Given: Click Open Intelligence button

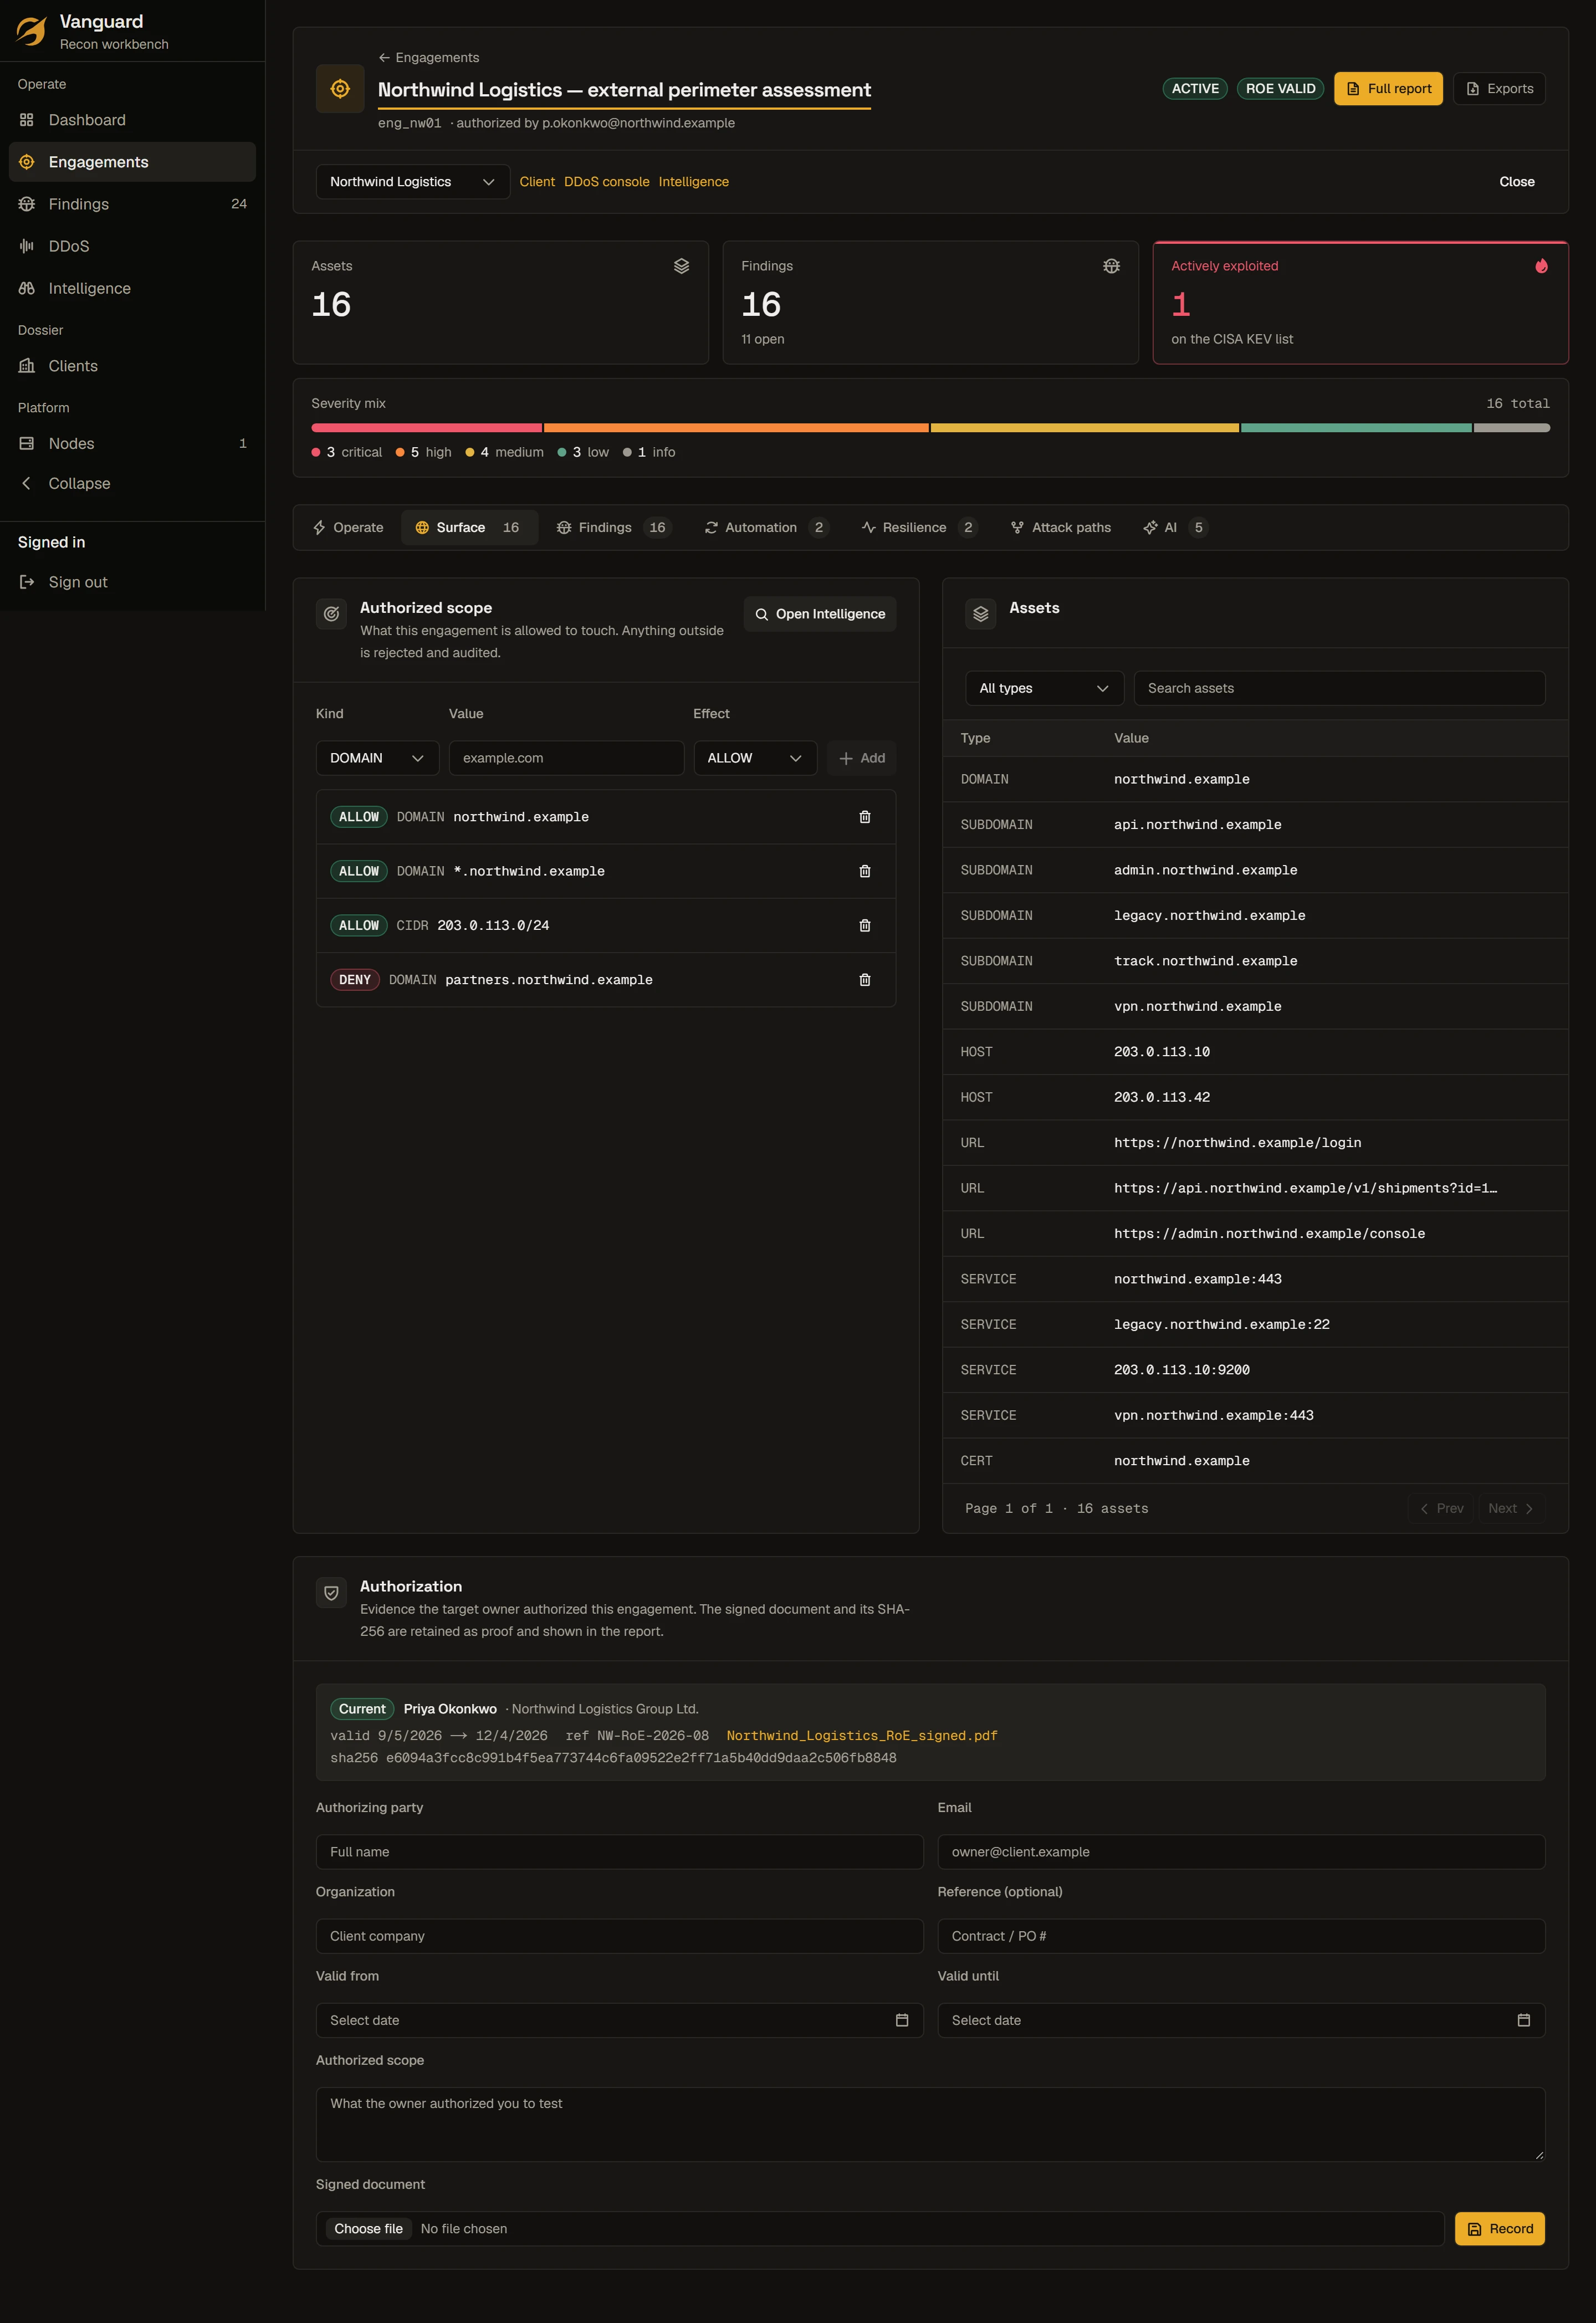Looking at the screenshot, I should (820, 614).
